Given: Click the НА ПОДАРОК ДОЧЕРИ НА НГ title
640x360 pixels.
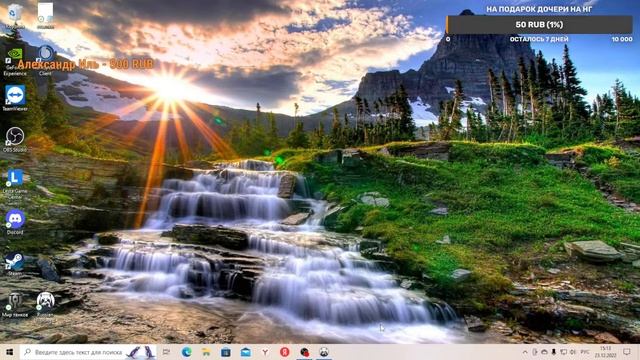Looking at the screenshot, I should (539, 9).
